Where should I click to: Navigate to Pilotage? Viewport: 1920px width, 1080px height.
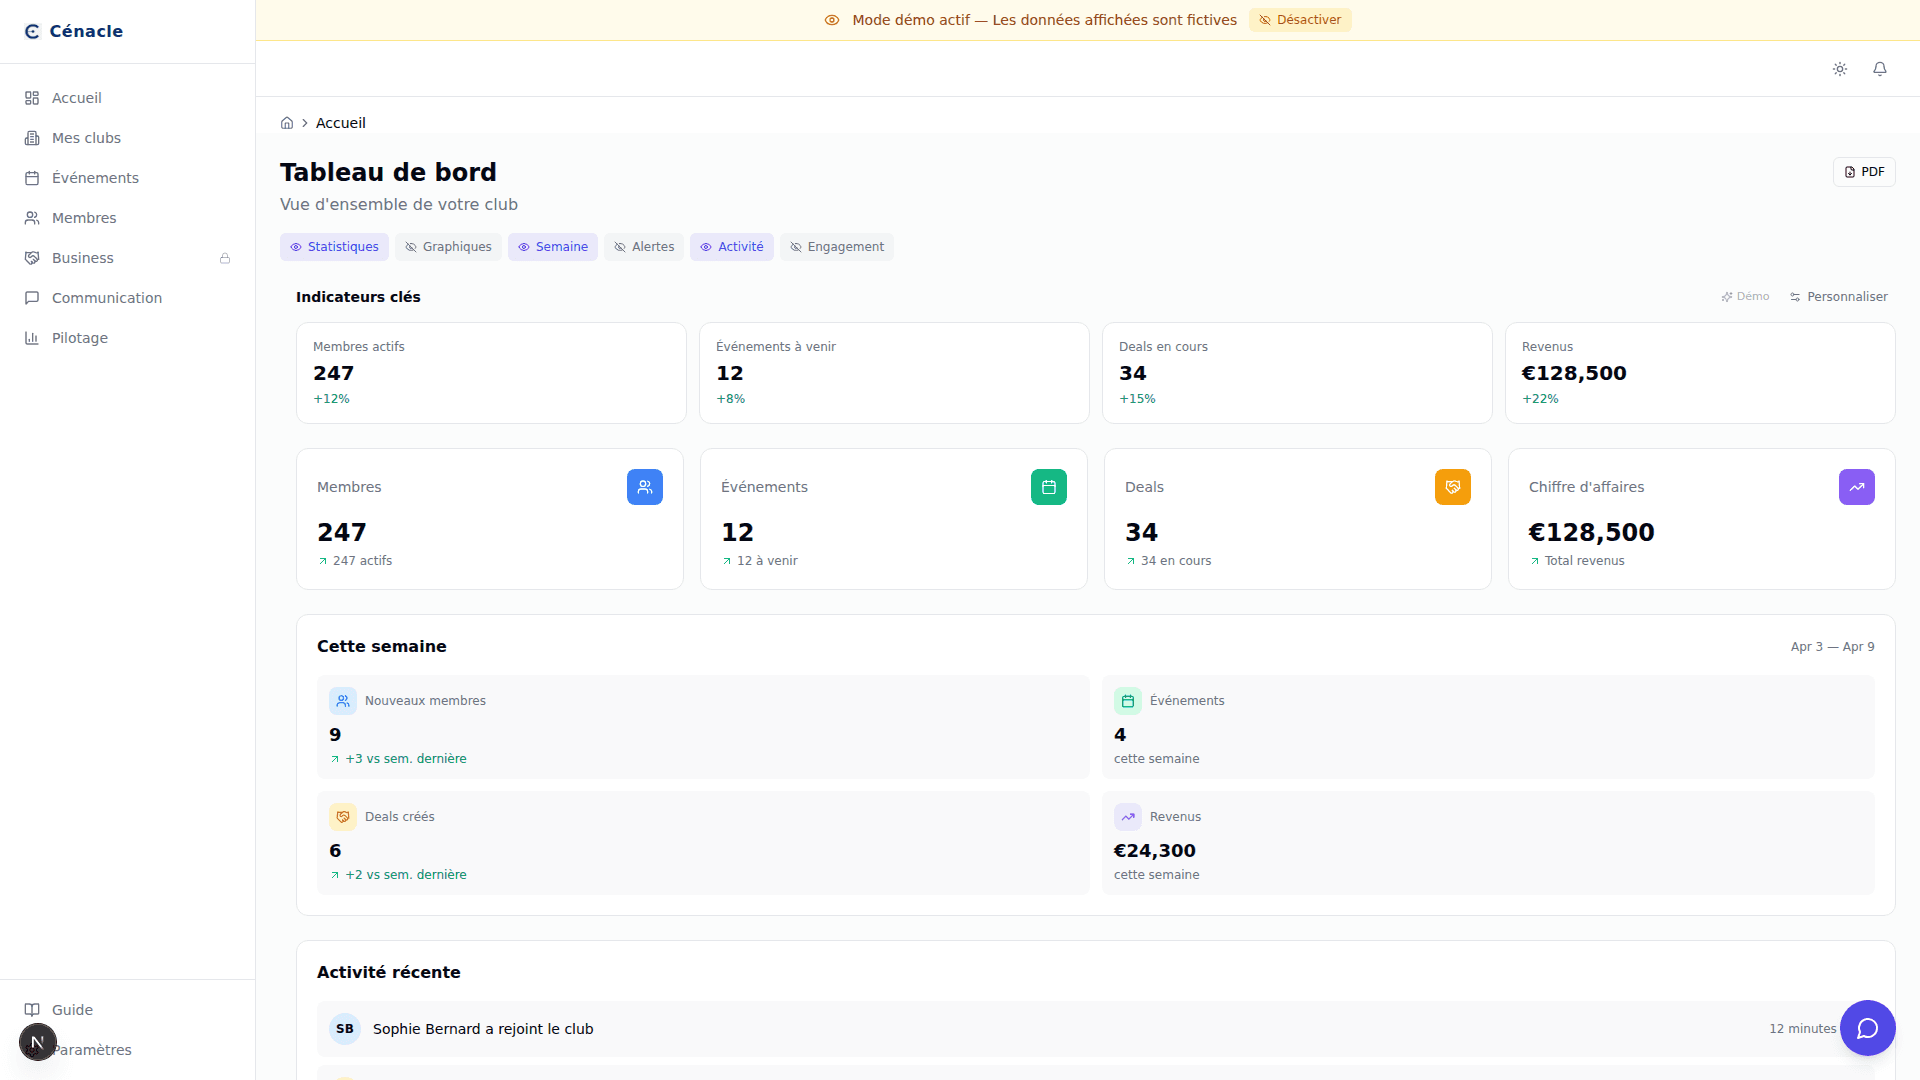79,337
